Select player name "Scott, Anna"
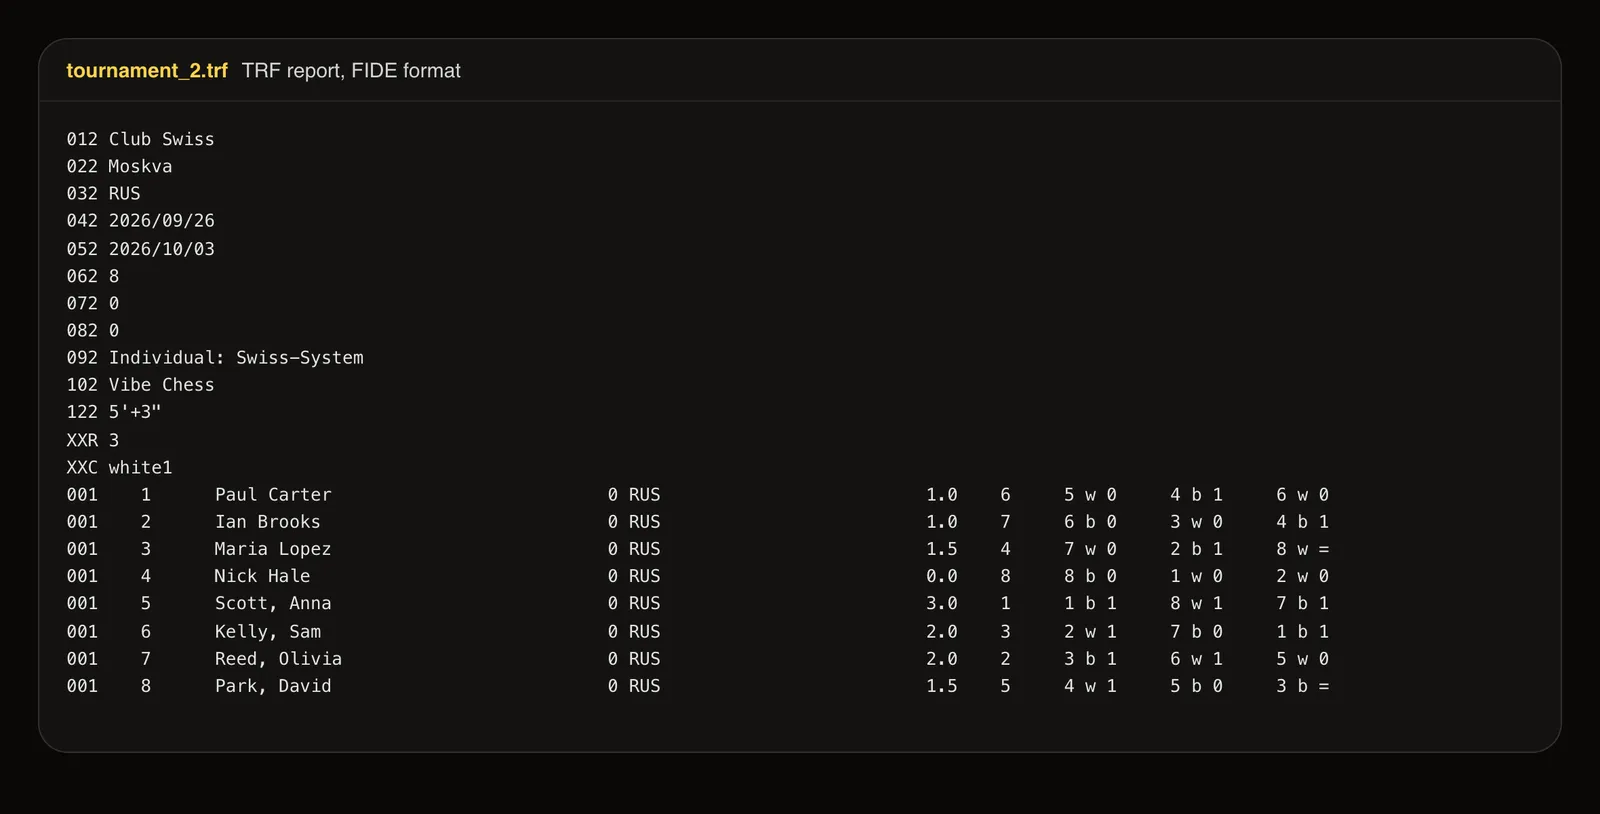Image resolution: width=1600 pixels, height=814 pixels. point(273,603)
